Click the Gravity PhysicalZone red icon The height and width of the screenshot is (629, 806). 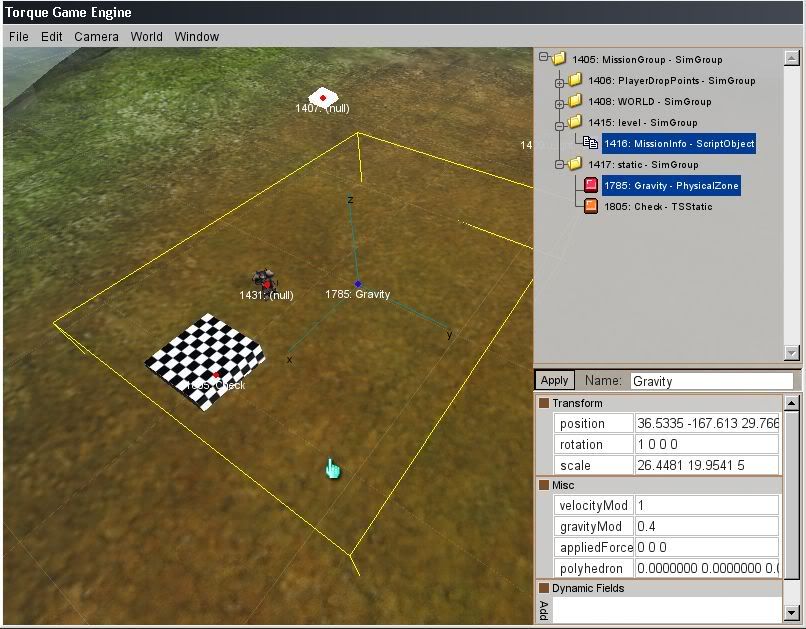coord(591,185)
